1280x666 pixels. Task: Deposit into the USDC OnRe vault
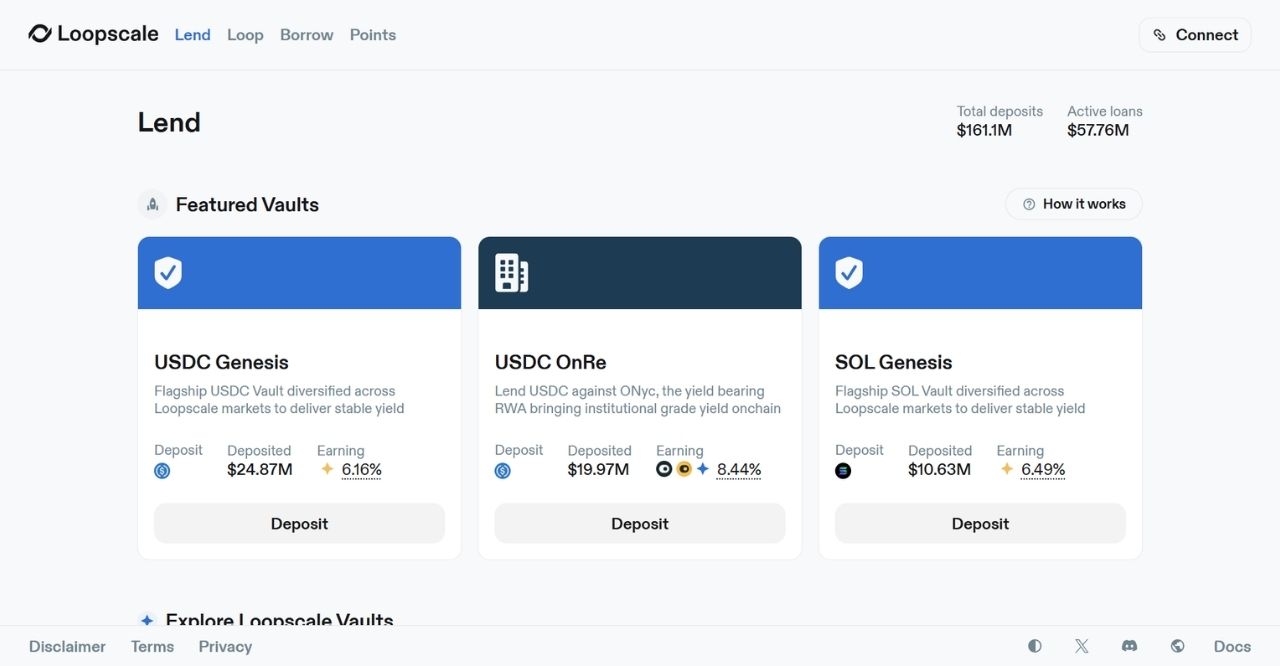tap(640, 523)
